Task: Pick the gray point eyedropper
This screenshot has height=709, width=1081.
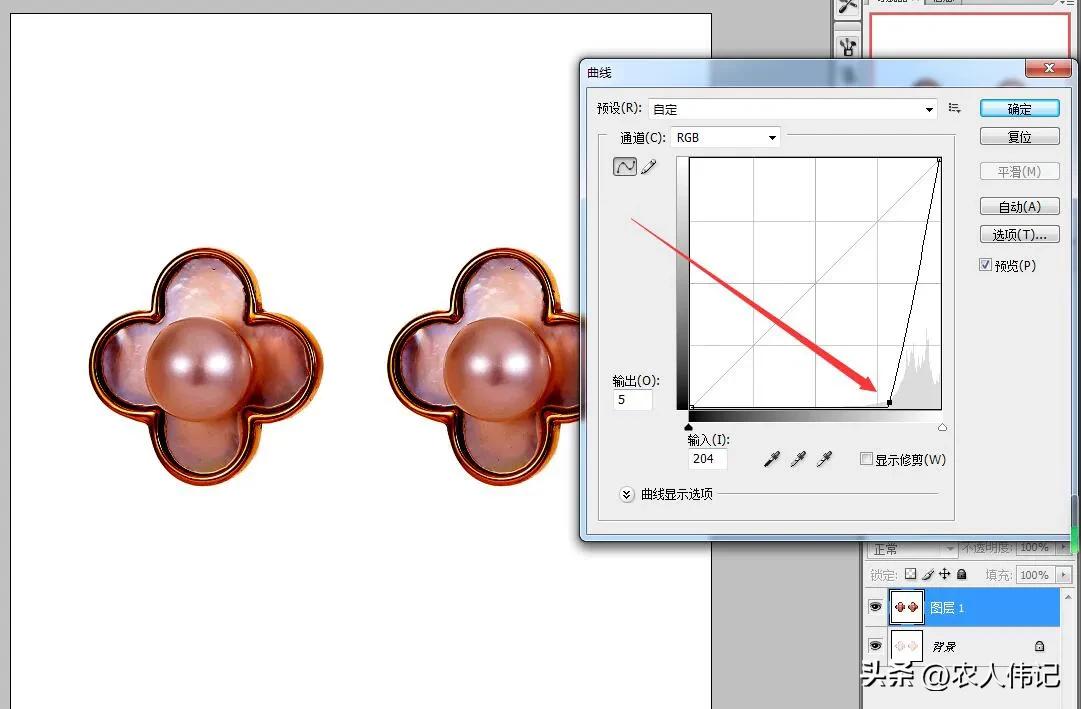Action: pos(798,459)
